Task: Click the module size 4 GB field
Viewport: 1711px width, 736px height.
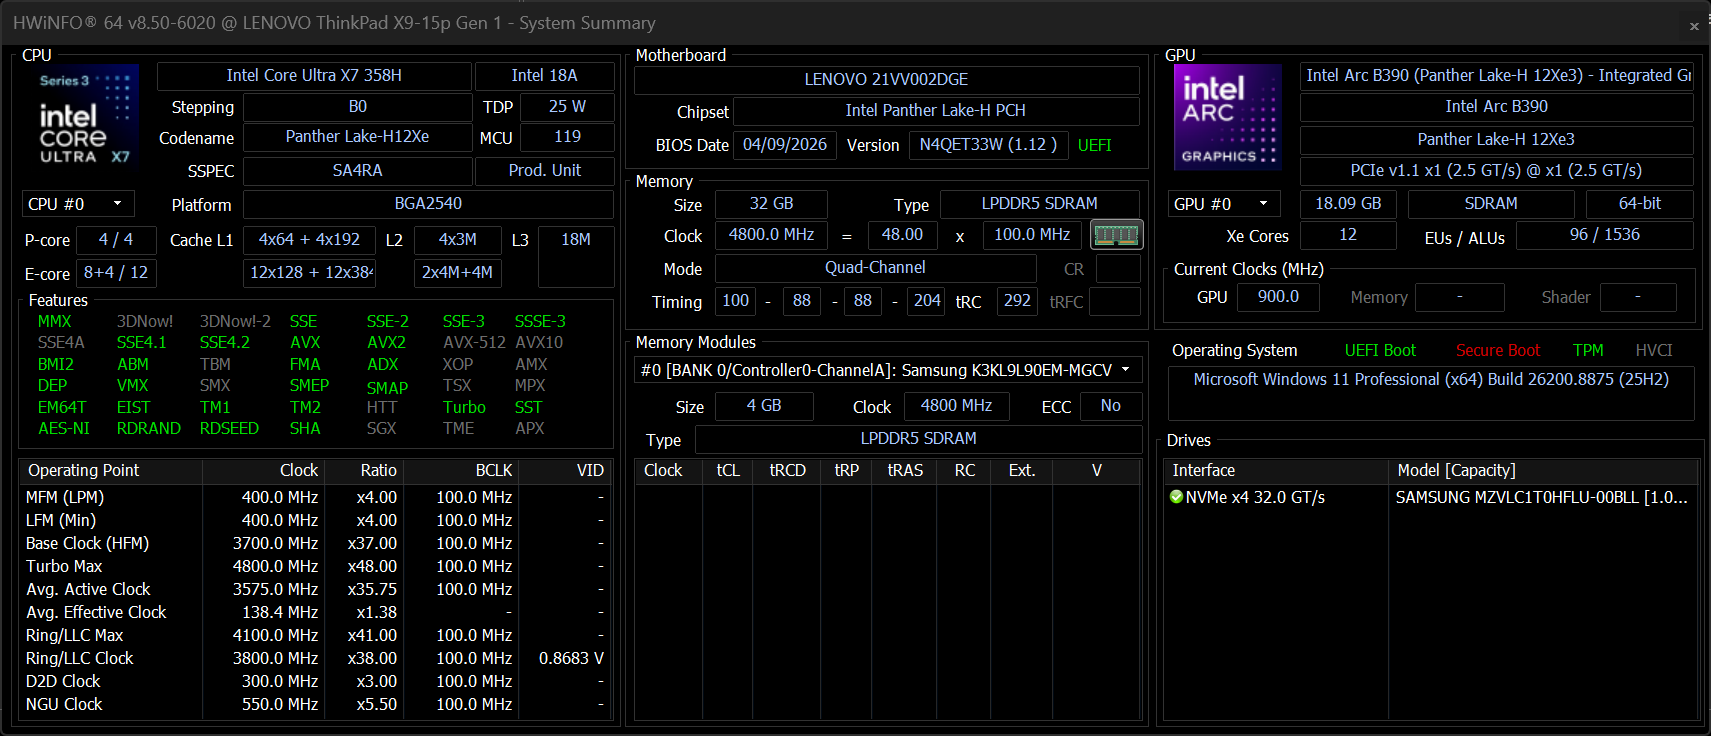Action: pyautogui.click(x=764, y=406)
